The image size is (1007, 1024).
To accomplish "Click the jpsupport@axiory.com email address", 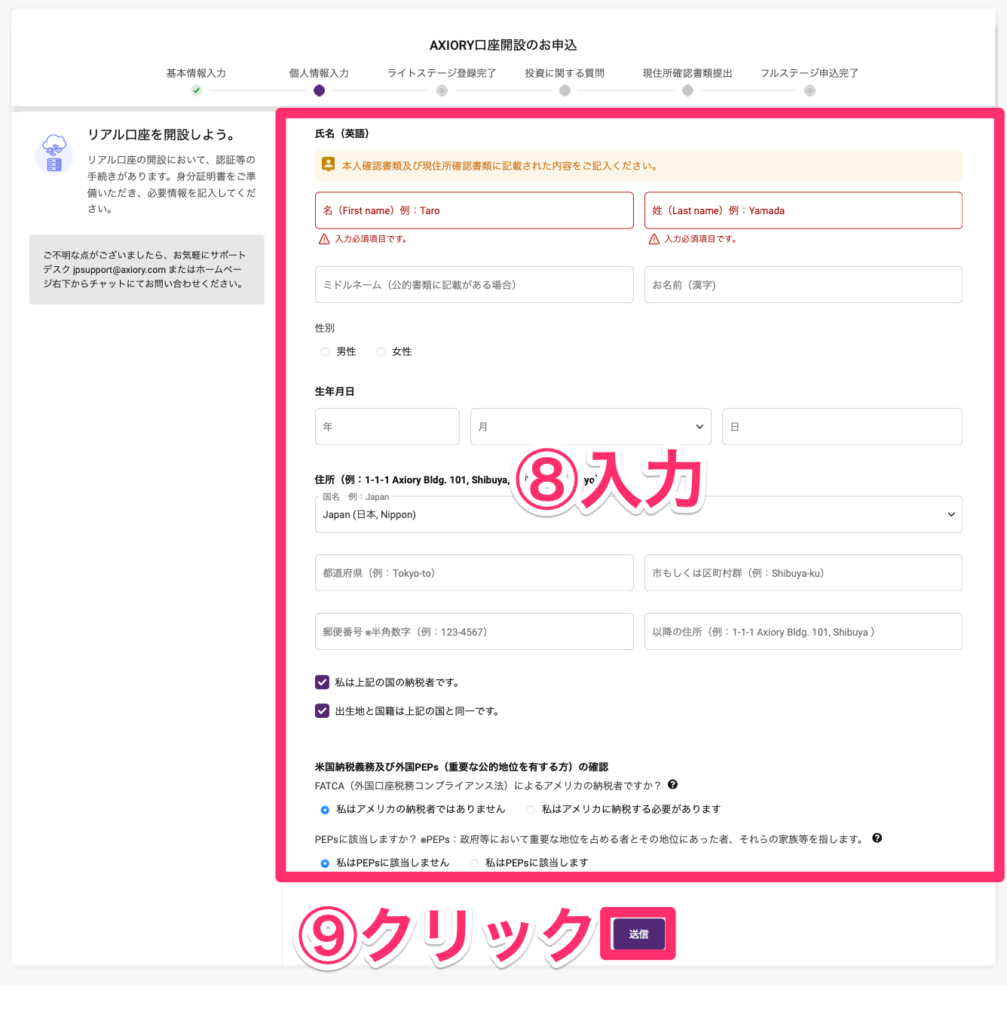I will click(120, 270).
